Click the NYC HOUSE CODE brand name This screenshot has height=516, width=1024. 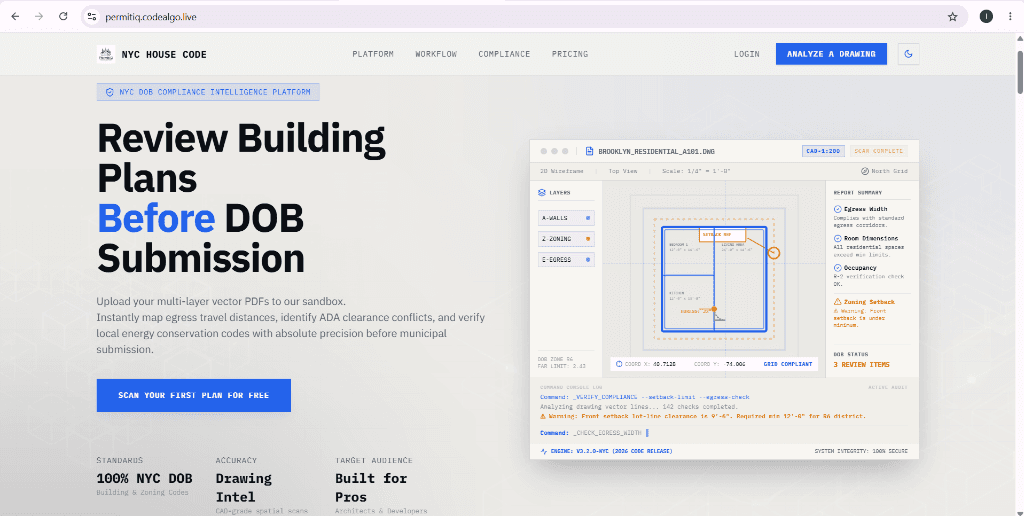coord(164,55)
